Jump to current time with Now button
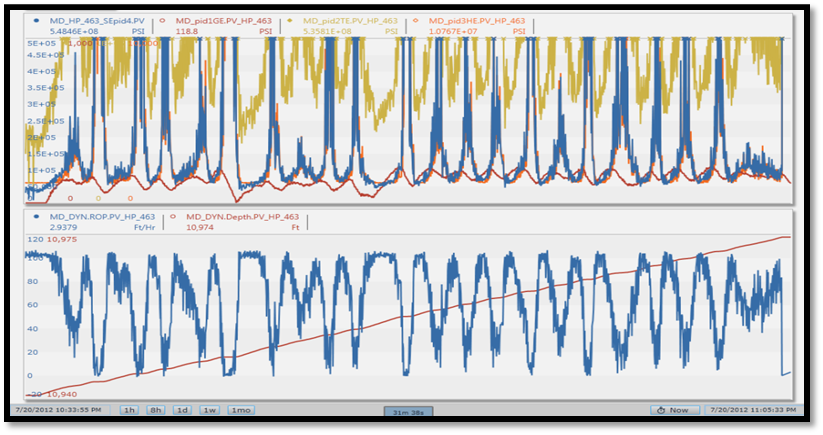The width and height of the screenshot is (823, 435). 672,410
